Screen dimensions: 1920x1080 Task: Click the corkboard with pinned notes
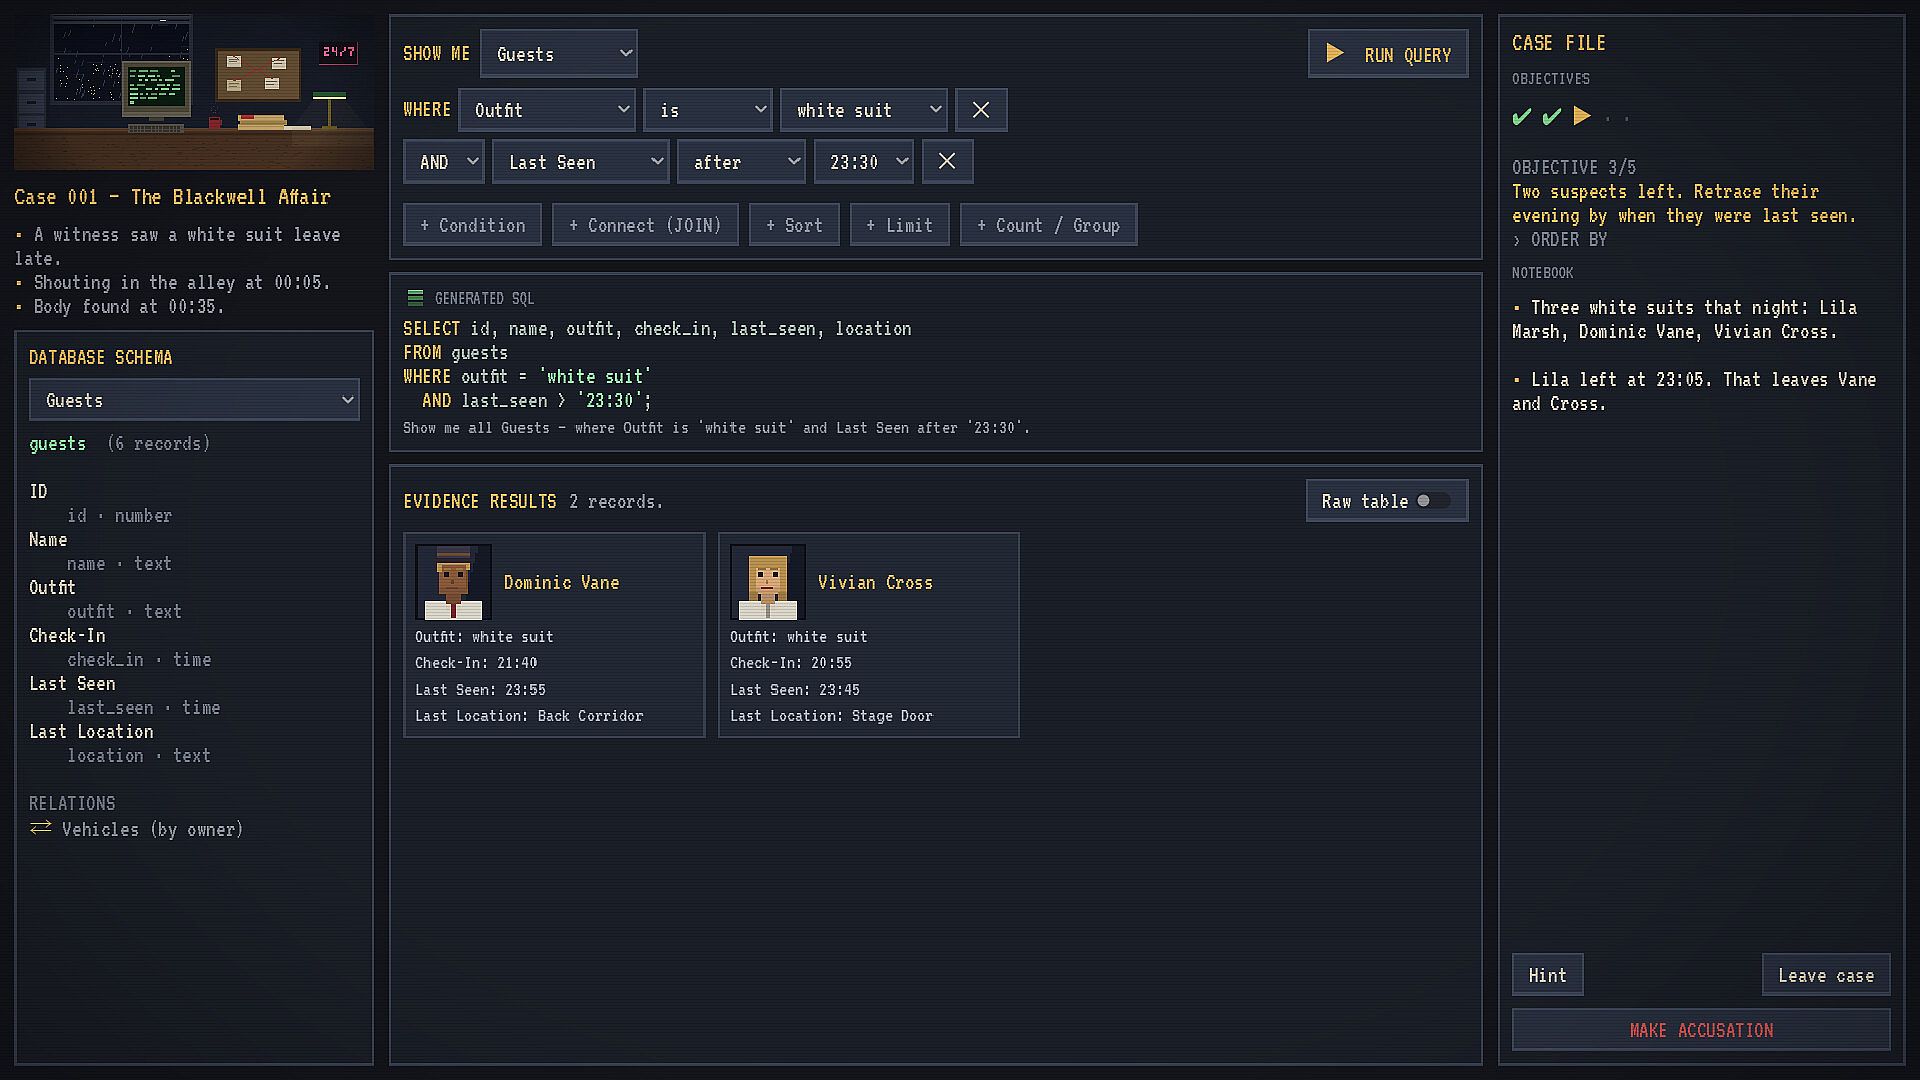coord(258,75)
